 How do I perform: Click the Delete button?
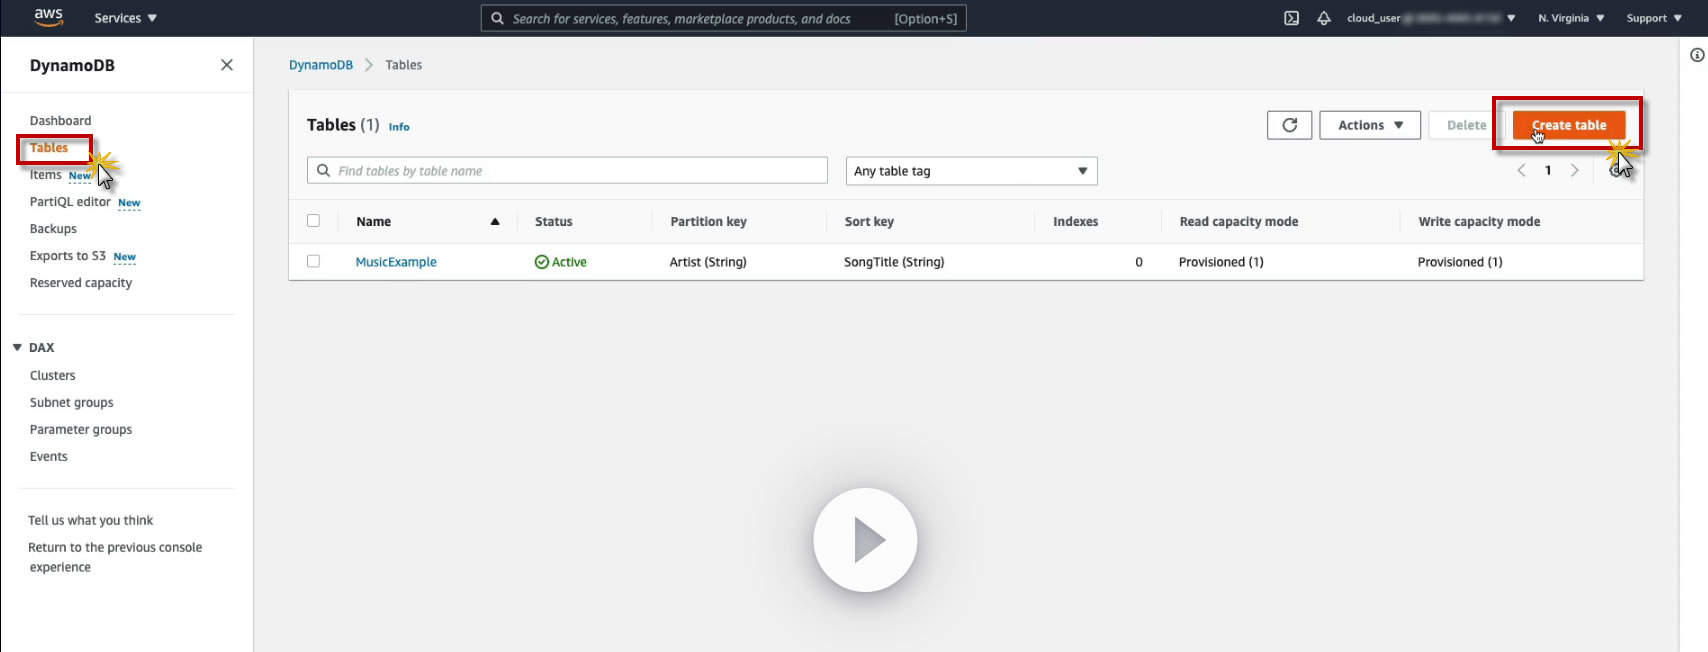point(1466,125)
